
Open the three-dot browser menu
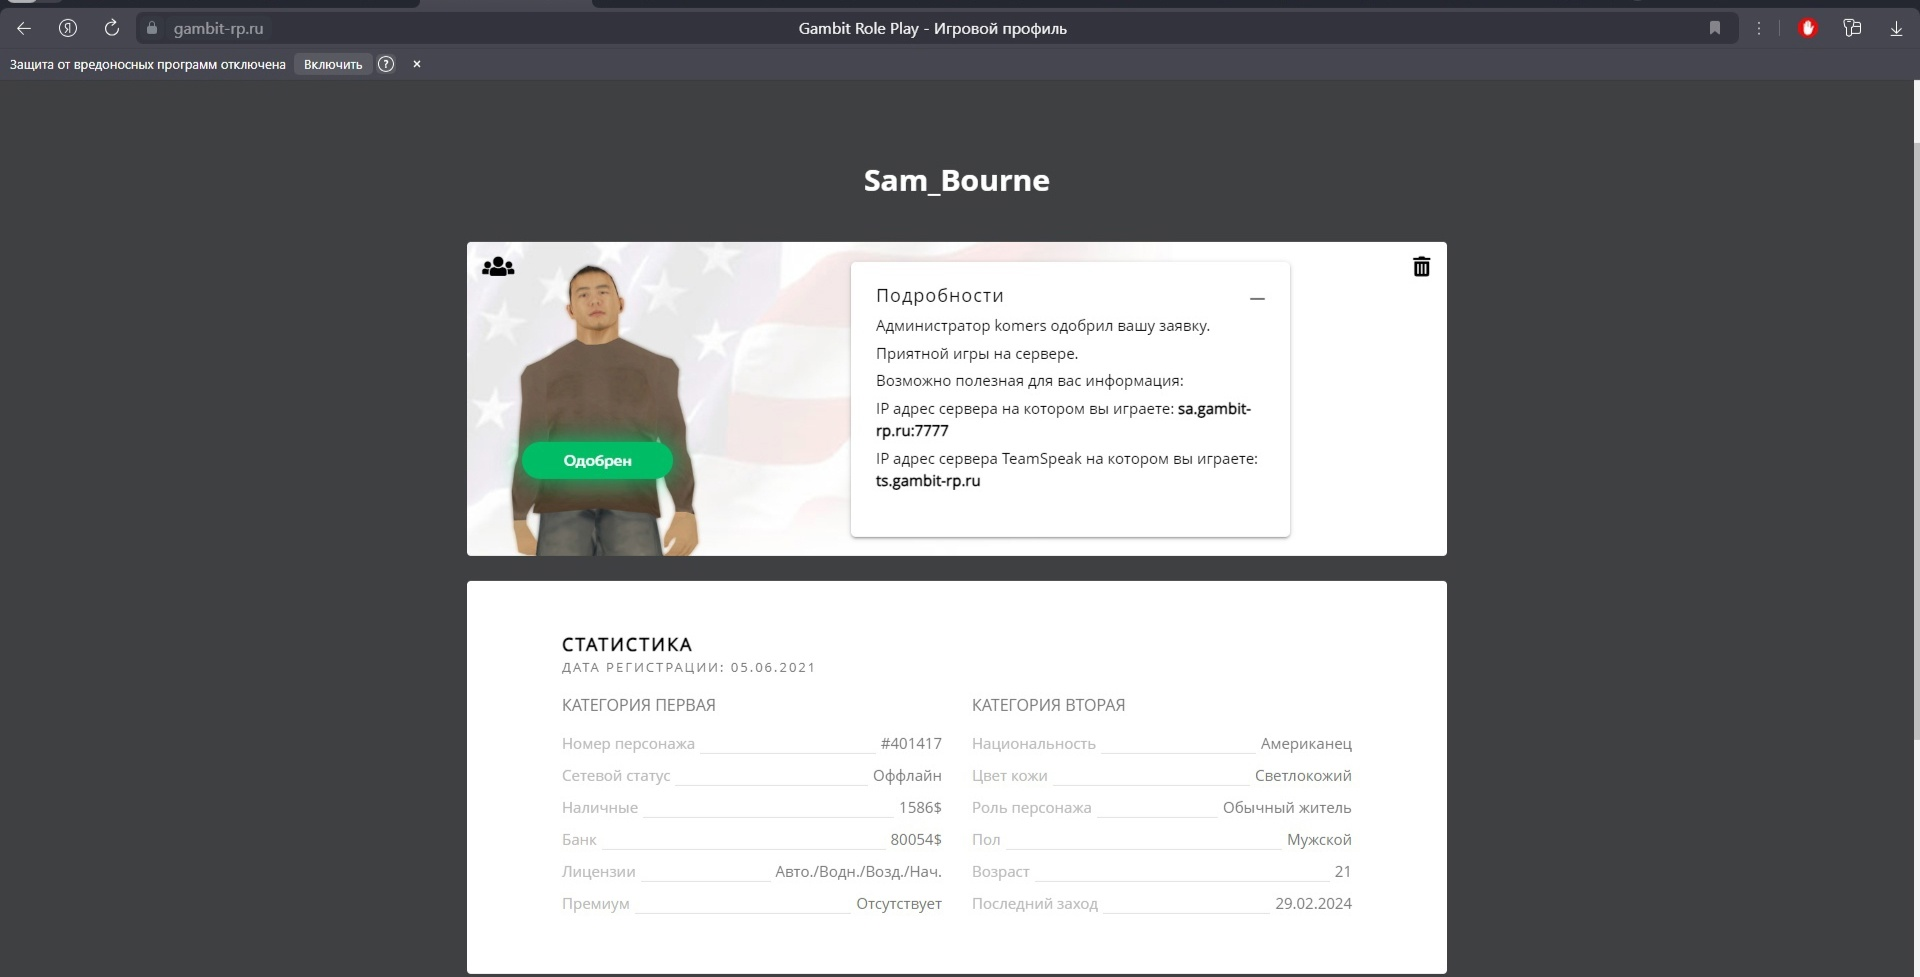click(1759, 28)
